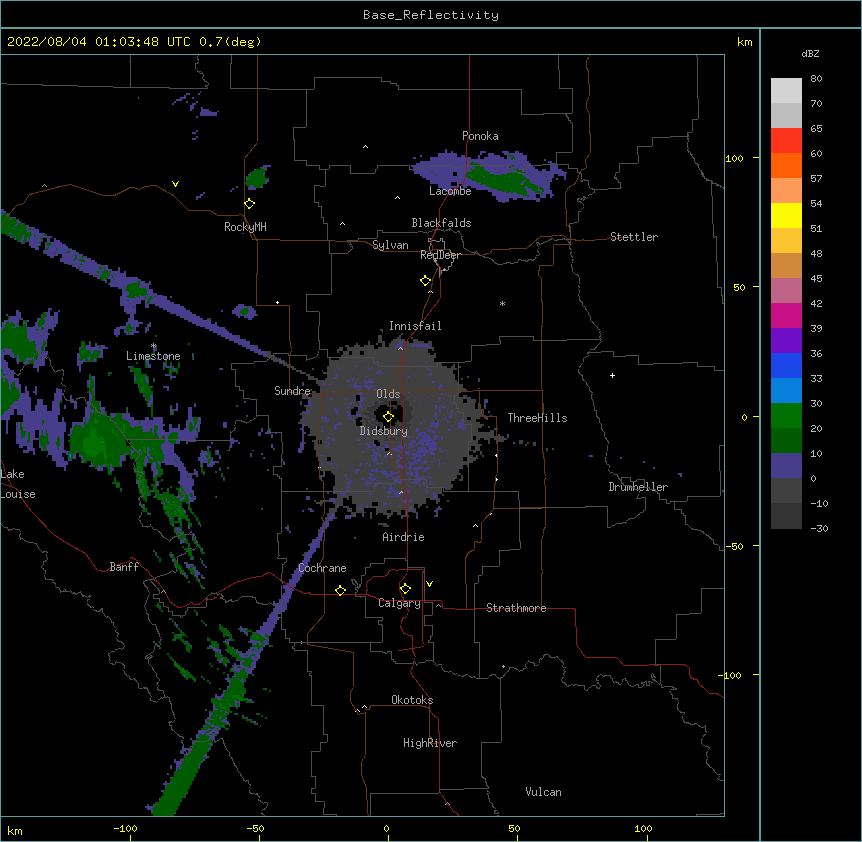This screenshot has width=862, height=842.
Task: Select the yellow diamond marker above Calgary label
Action: click(405, 588)
